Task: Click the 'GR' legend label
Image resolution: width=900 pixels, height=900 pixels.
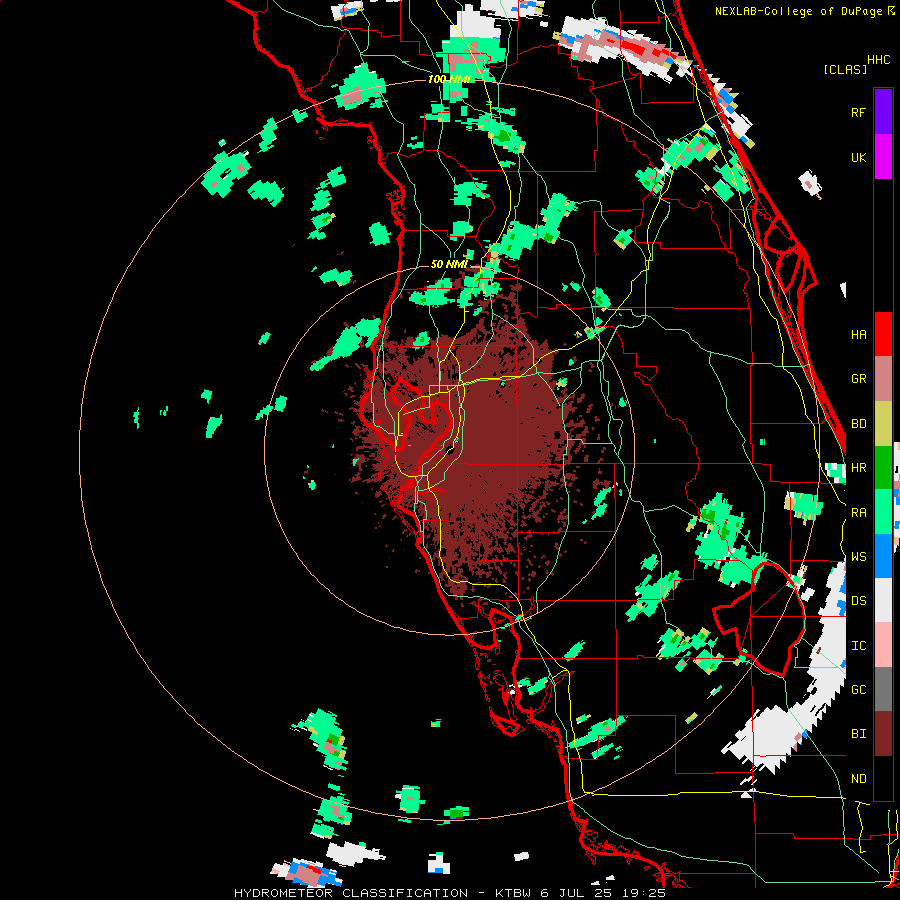Action: (858, 379)
